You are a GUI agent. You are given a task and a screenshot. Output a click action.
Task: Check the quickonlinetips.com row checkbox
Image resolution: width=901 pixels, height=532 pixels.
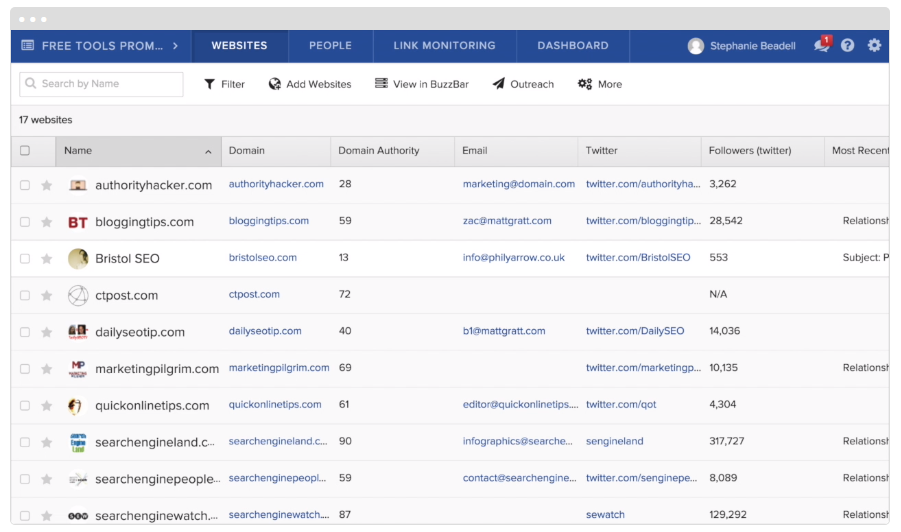[25, 406]
